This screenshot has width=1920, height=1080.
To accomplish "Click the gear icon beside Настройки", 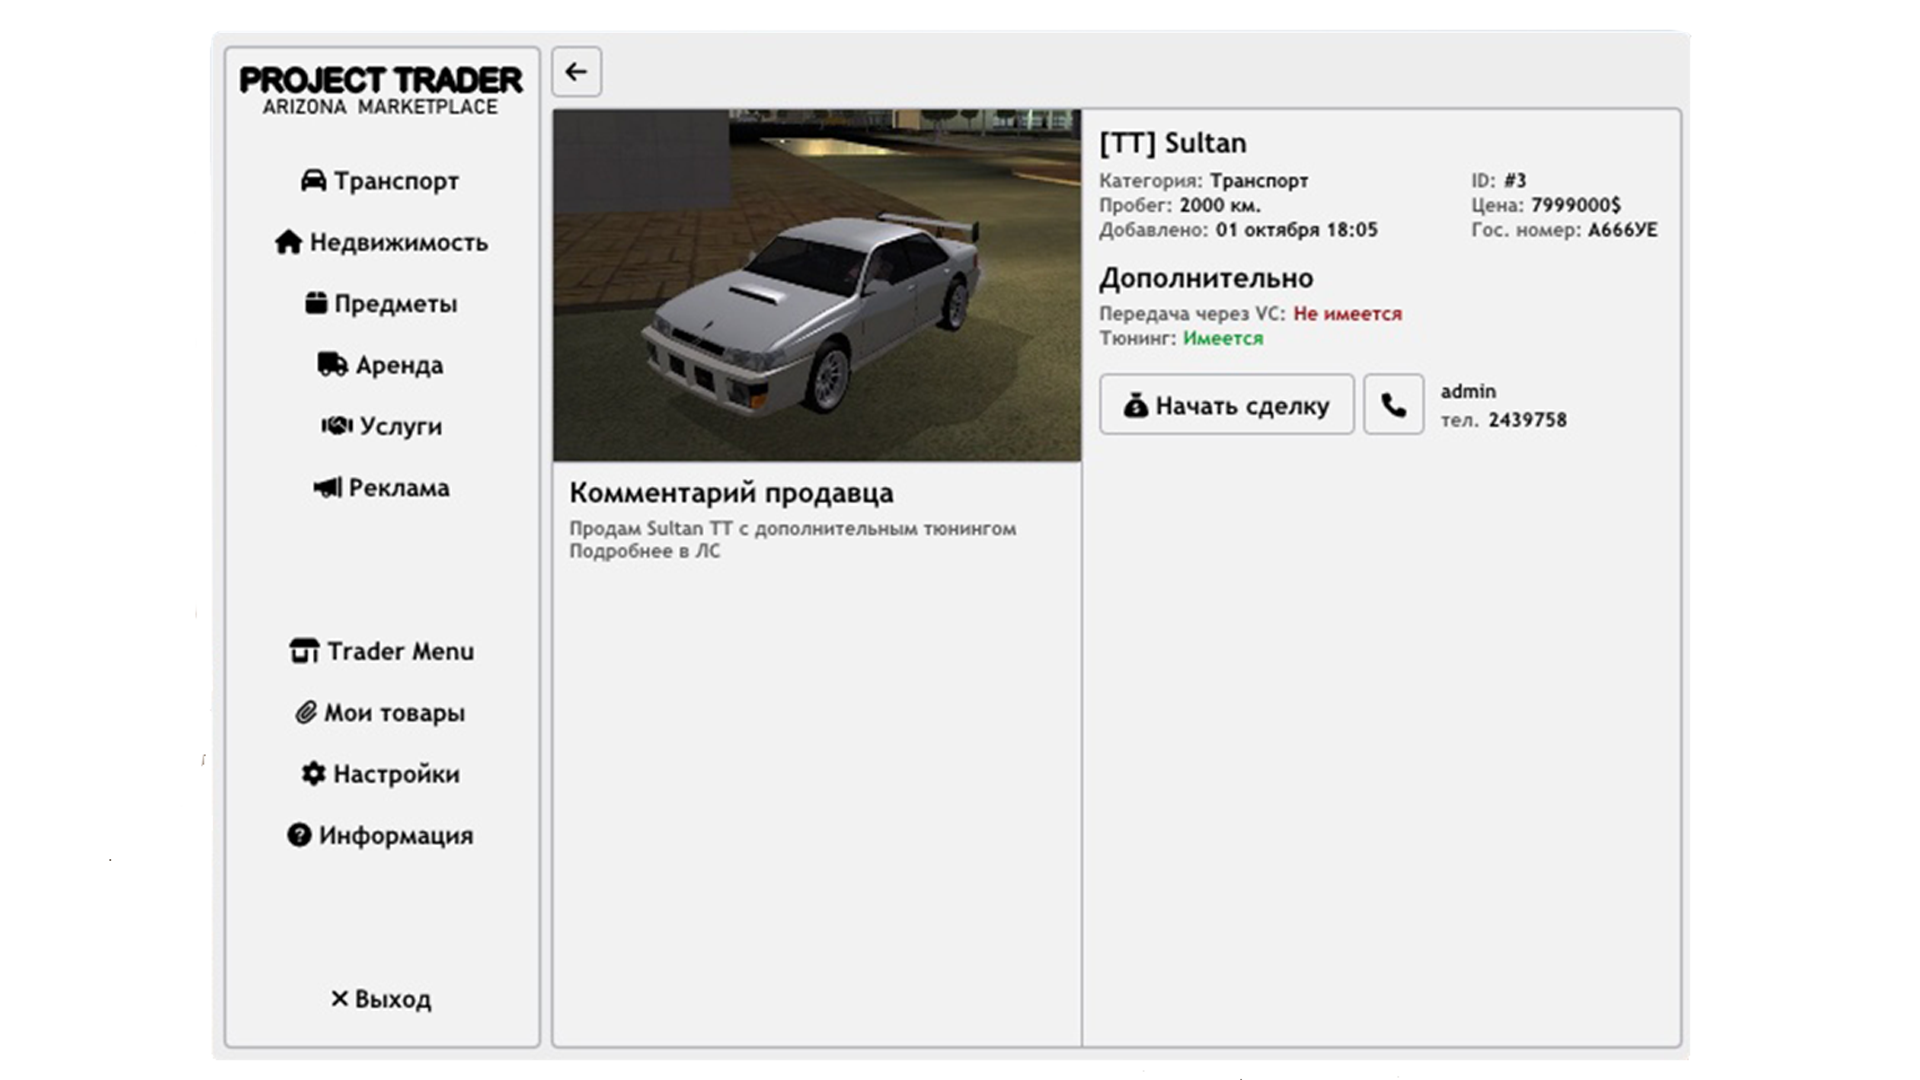I will [313, 773].
